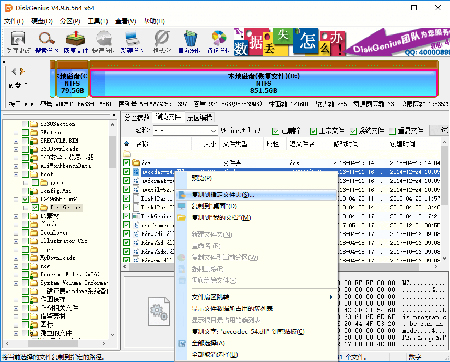Click the parent folder icon atop the file list
This screenshot has height=362, width=450.
pyautogui.click(x=127, y=154)
